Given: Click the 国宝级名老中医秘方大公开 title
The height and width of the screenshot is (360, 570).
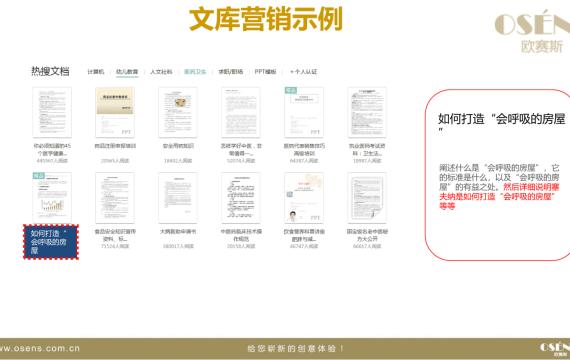Looking at the screenshot, I should (367, 235).
